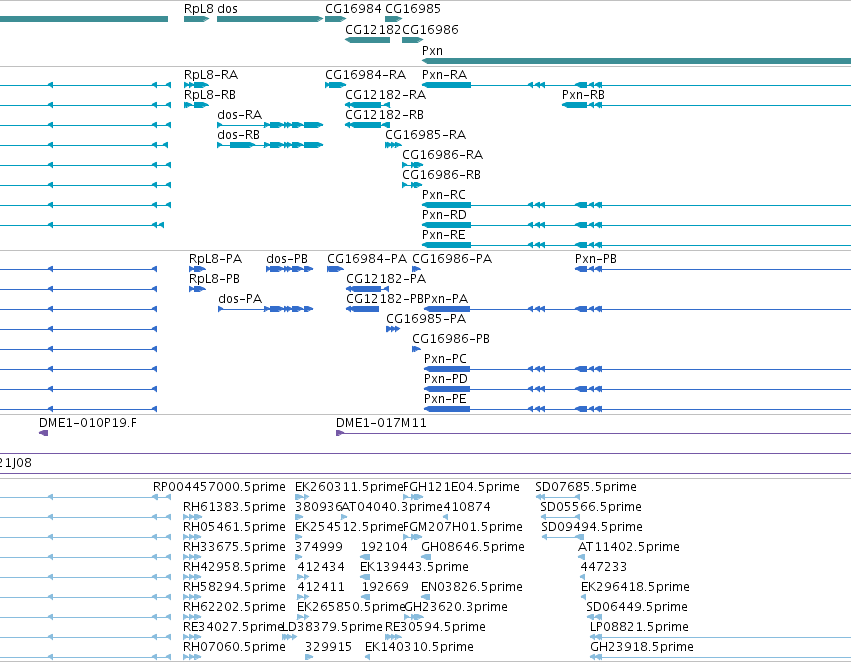851x662 pixels.
Task: Click EST SD05566.5prime label
Action: pyautogui.click(x=591, y=507)
